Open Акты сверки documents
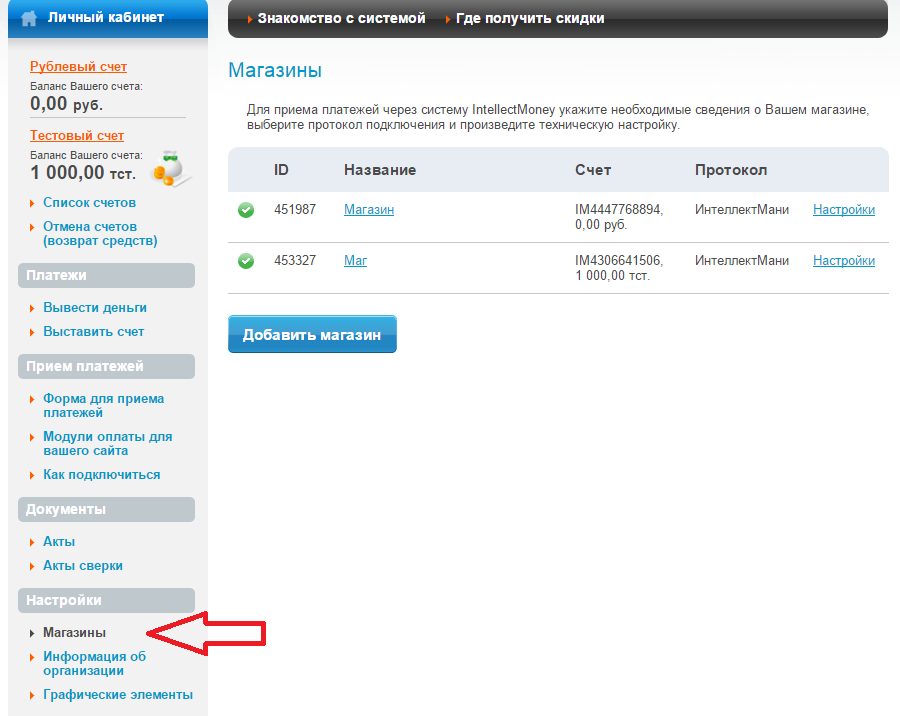Image resolution: width=900 pixels, height=716 pixels. pyautogui.click(x=83, y=566)
